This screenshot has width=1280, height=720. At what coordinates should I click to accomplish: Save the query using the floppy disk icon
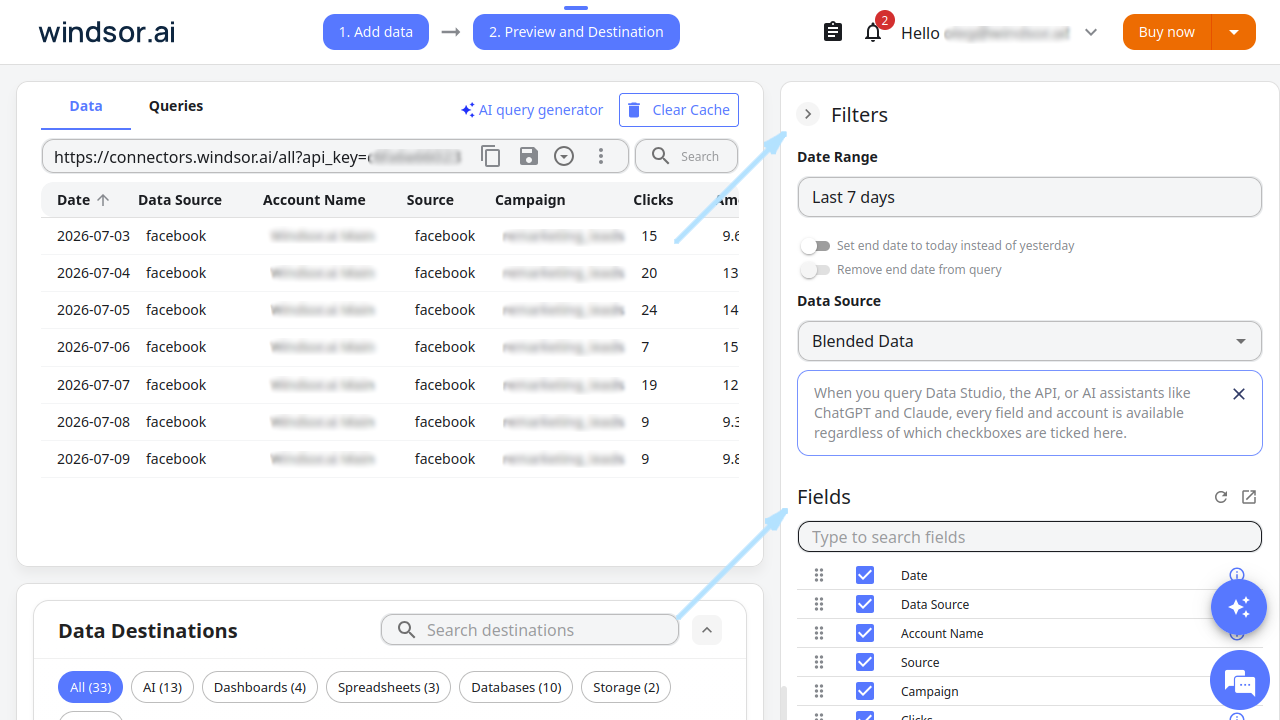coord(528,156)
